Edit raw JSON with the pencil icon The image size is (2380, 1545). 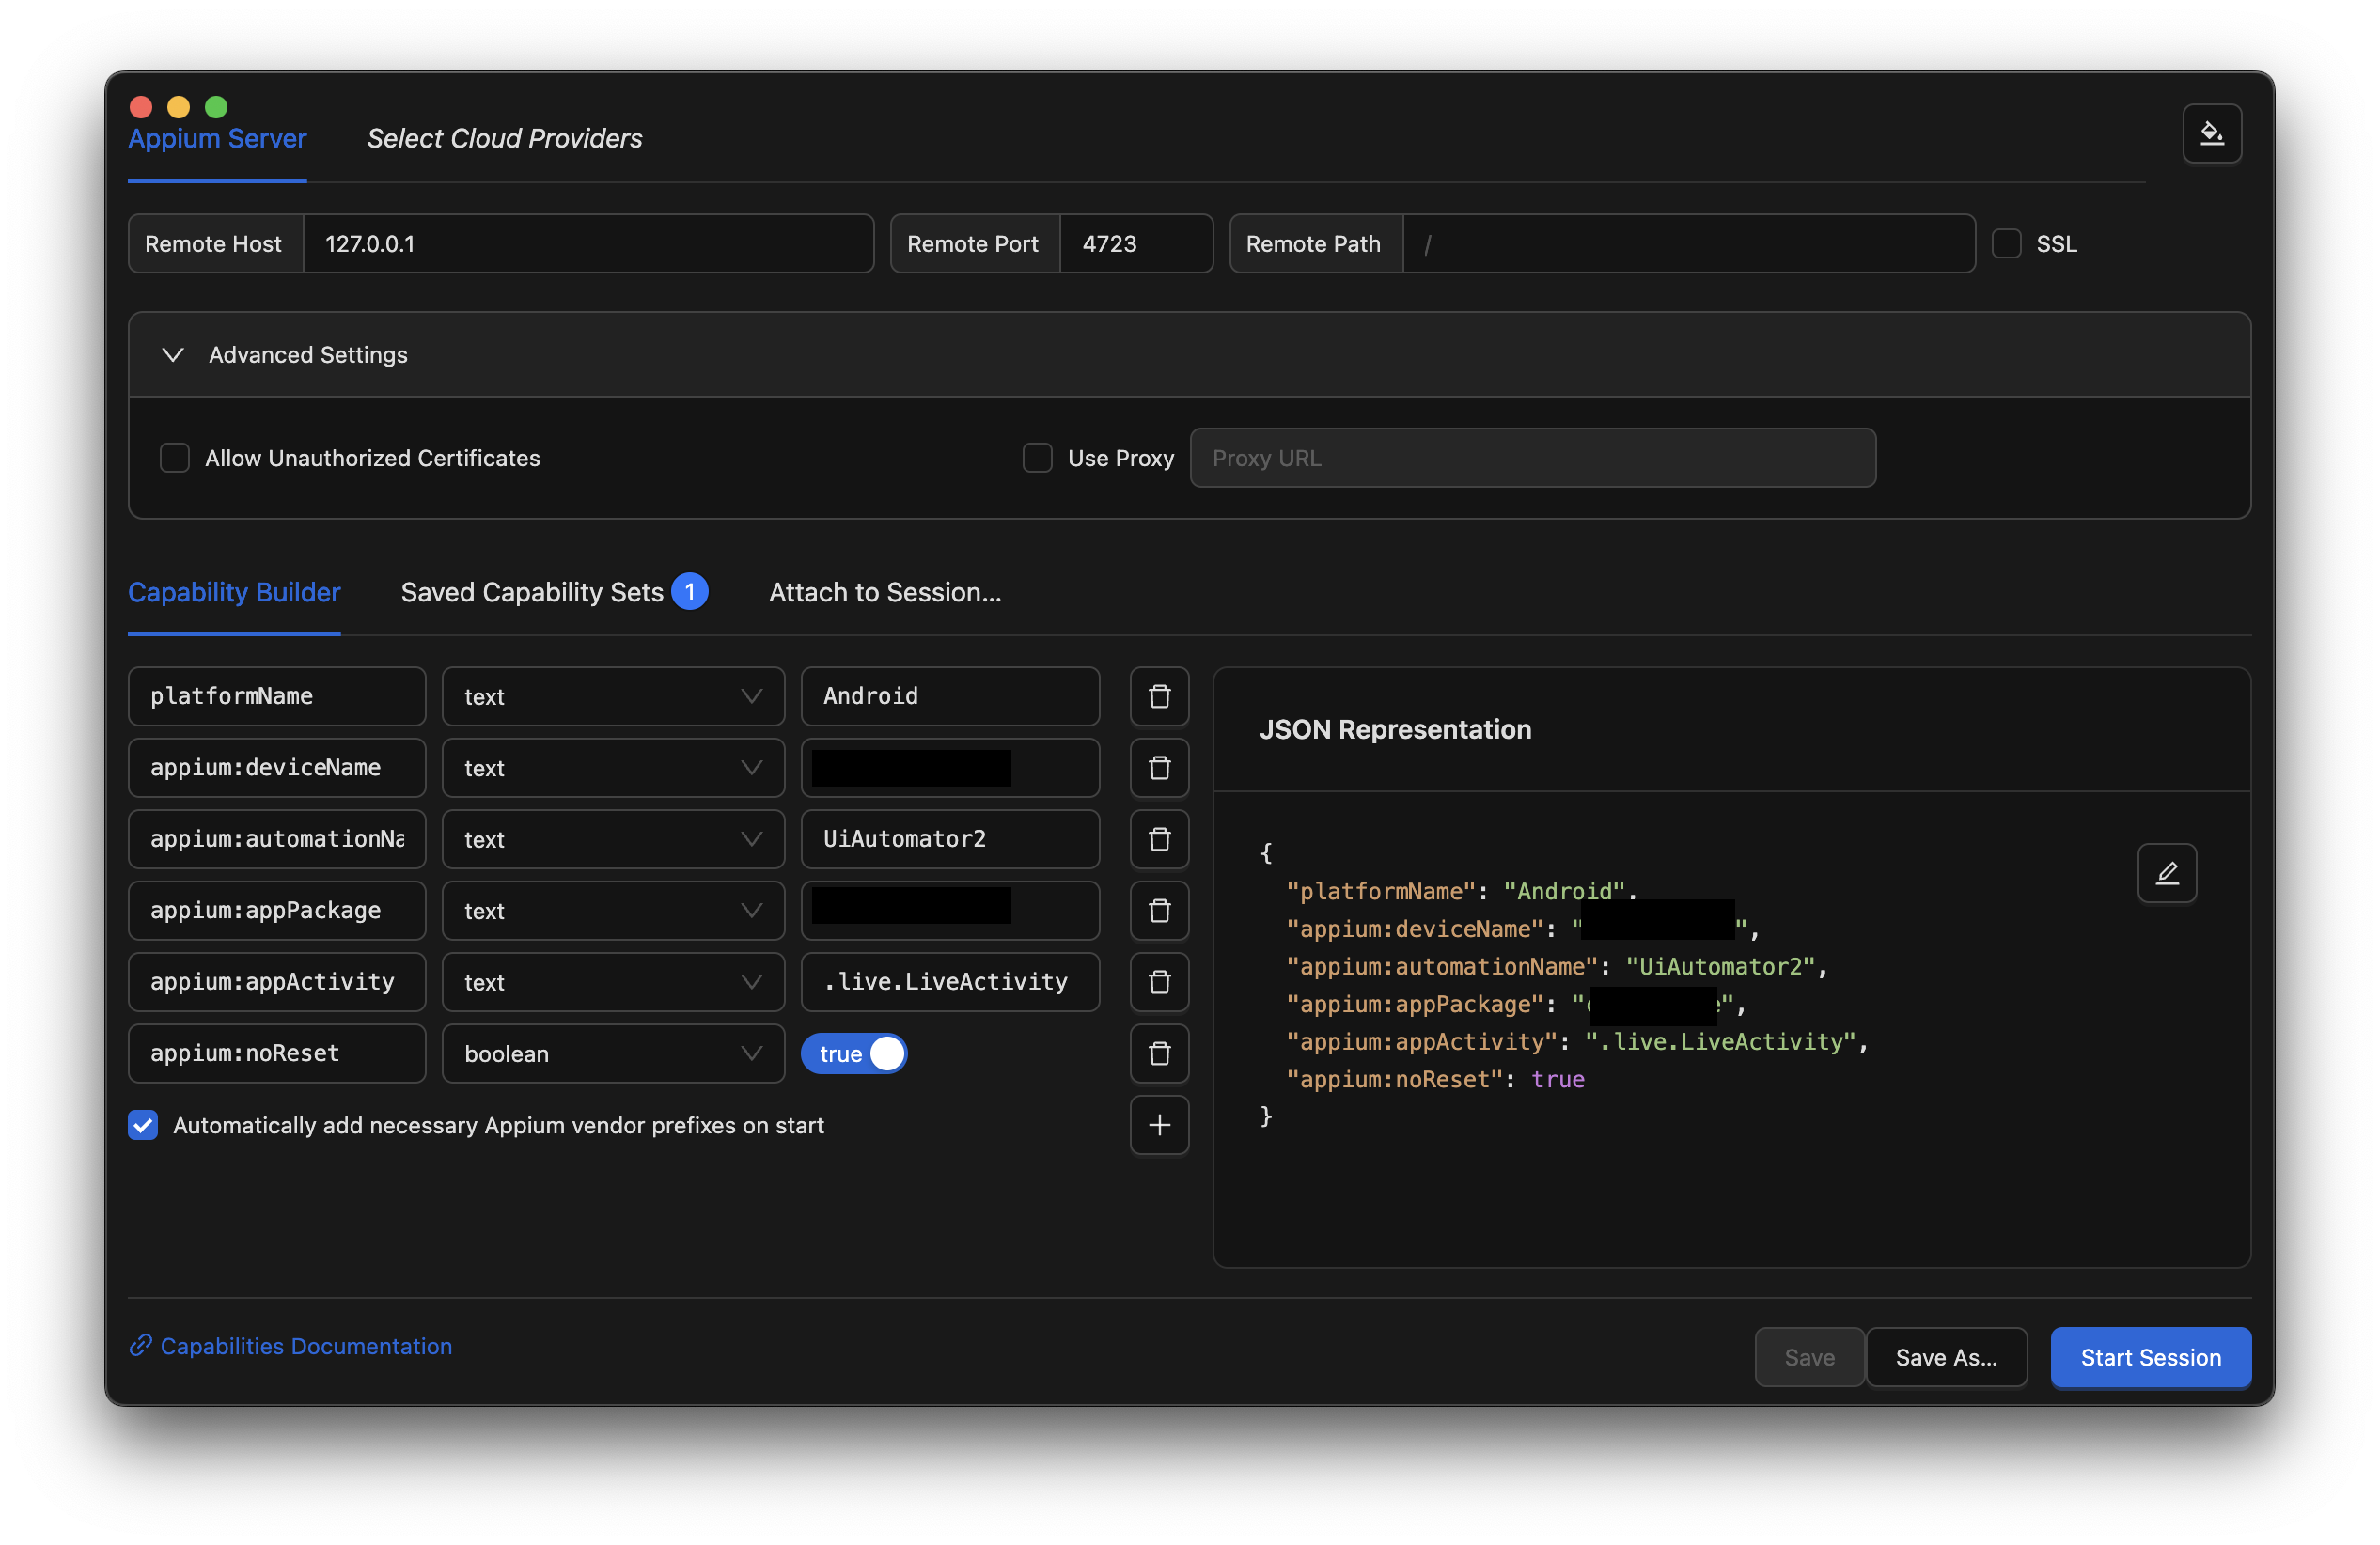[2166, 873]
